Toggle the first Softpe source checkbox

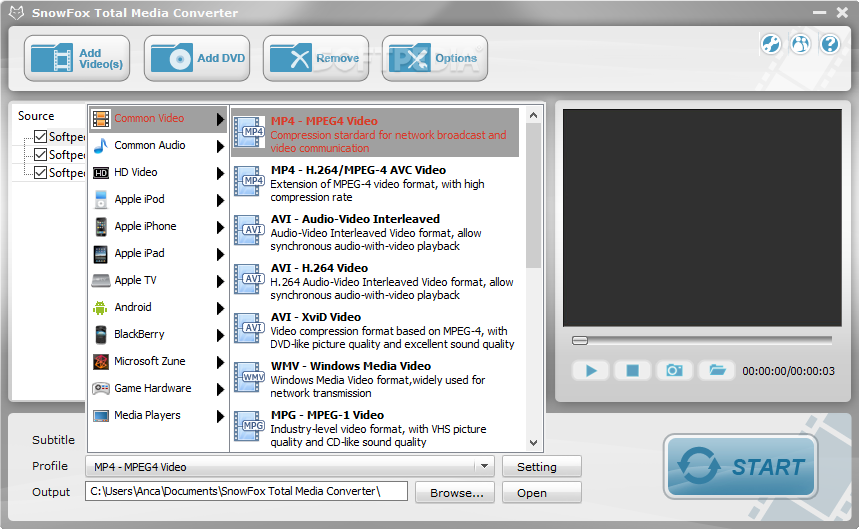tap(40, 136)
